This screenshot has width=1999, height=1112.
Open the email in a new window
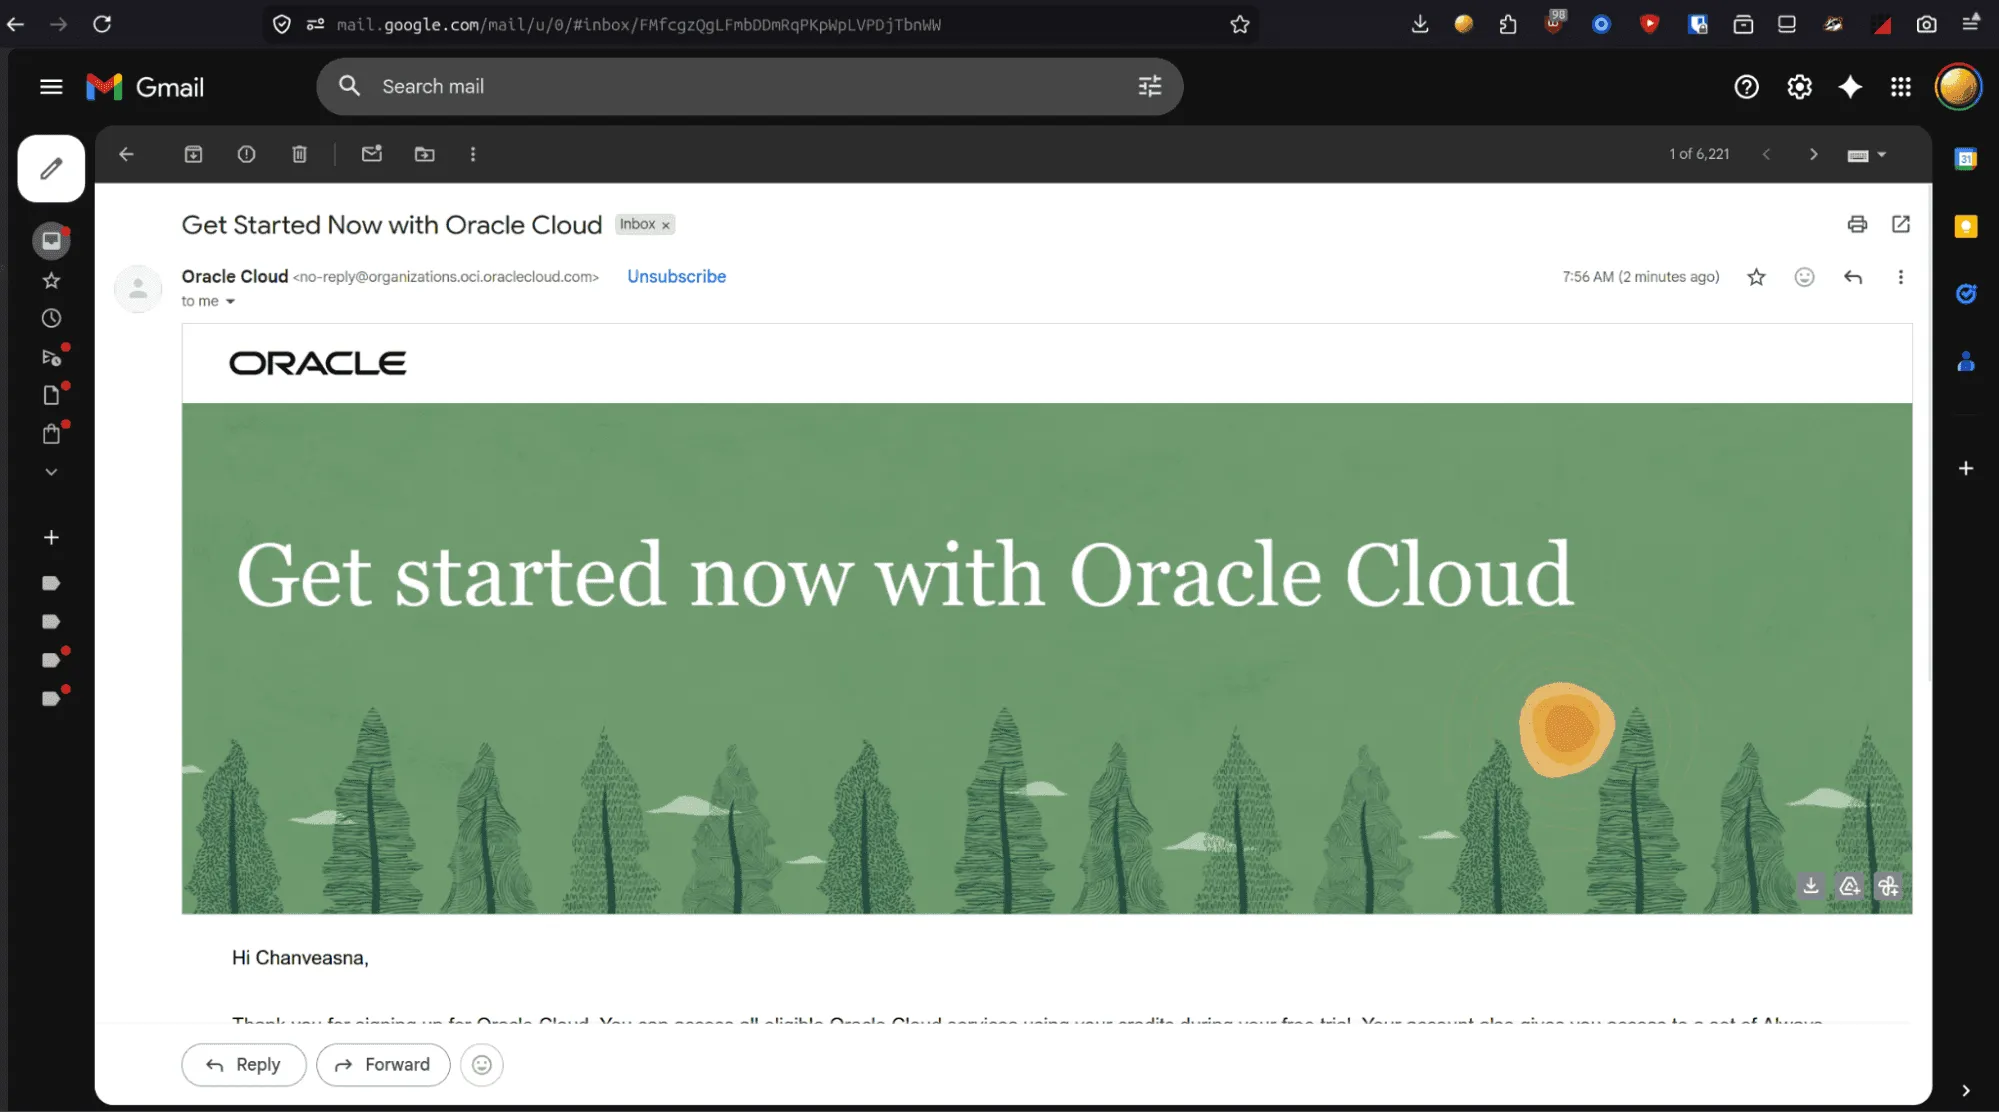pos(1901,224)
